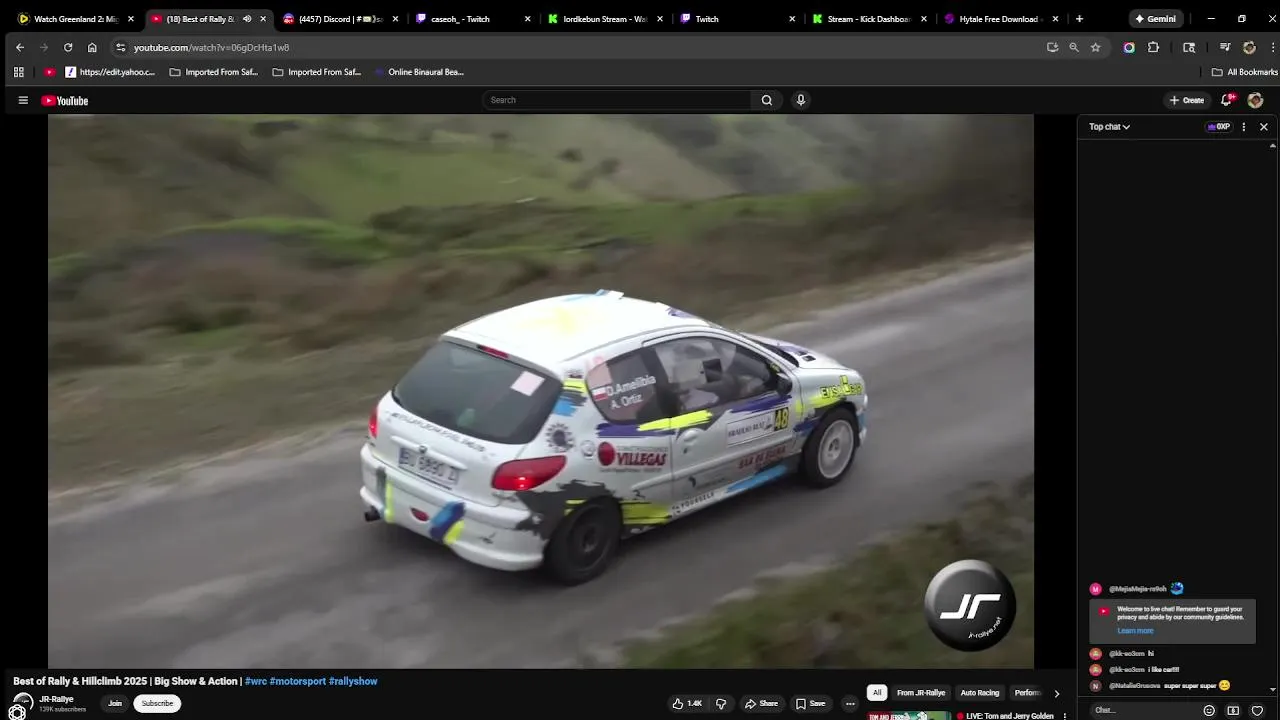Open the apps grid in bookmarks bar
This screenshot has width=1280, height=720.
pos(18,72)
